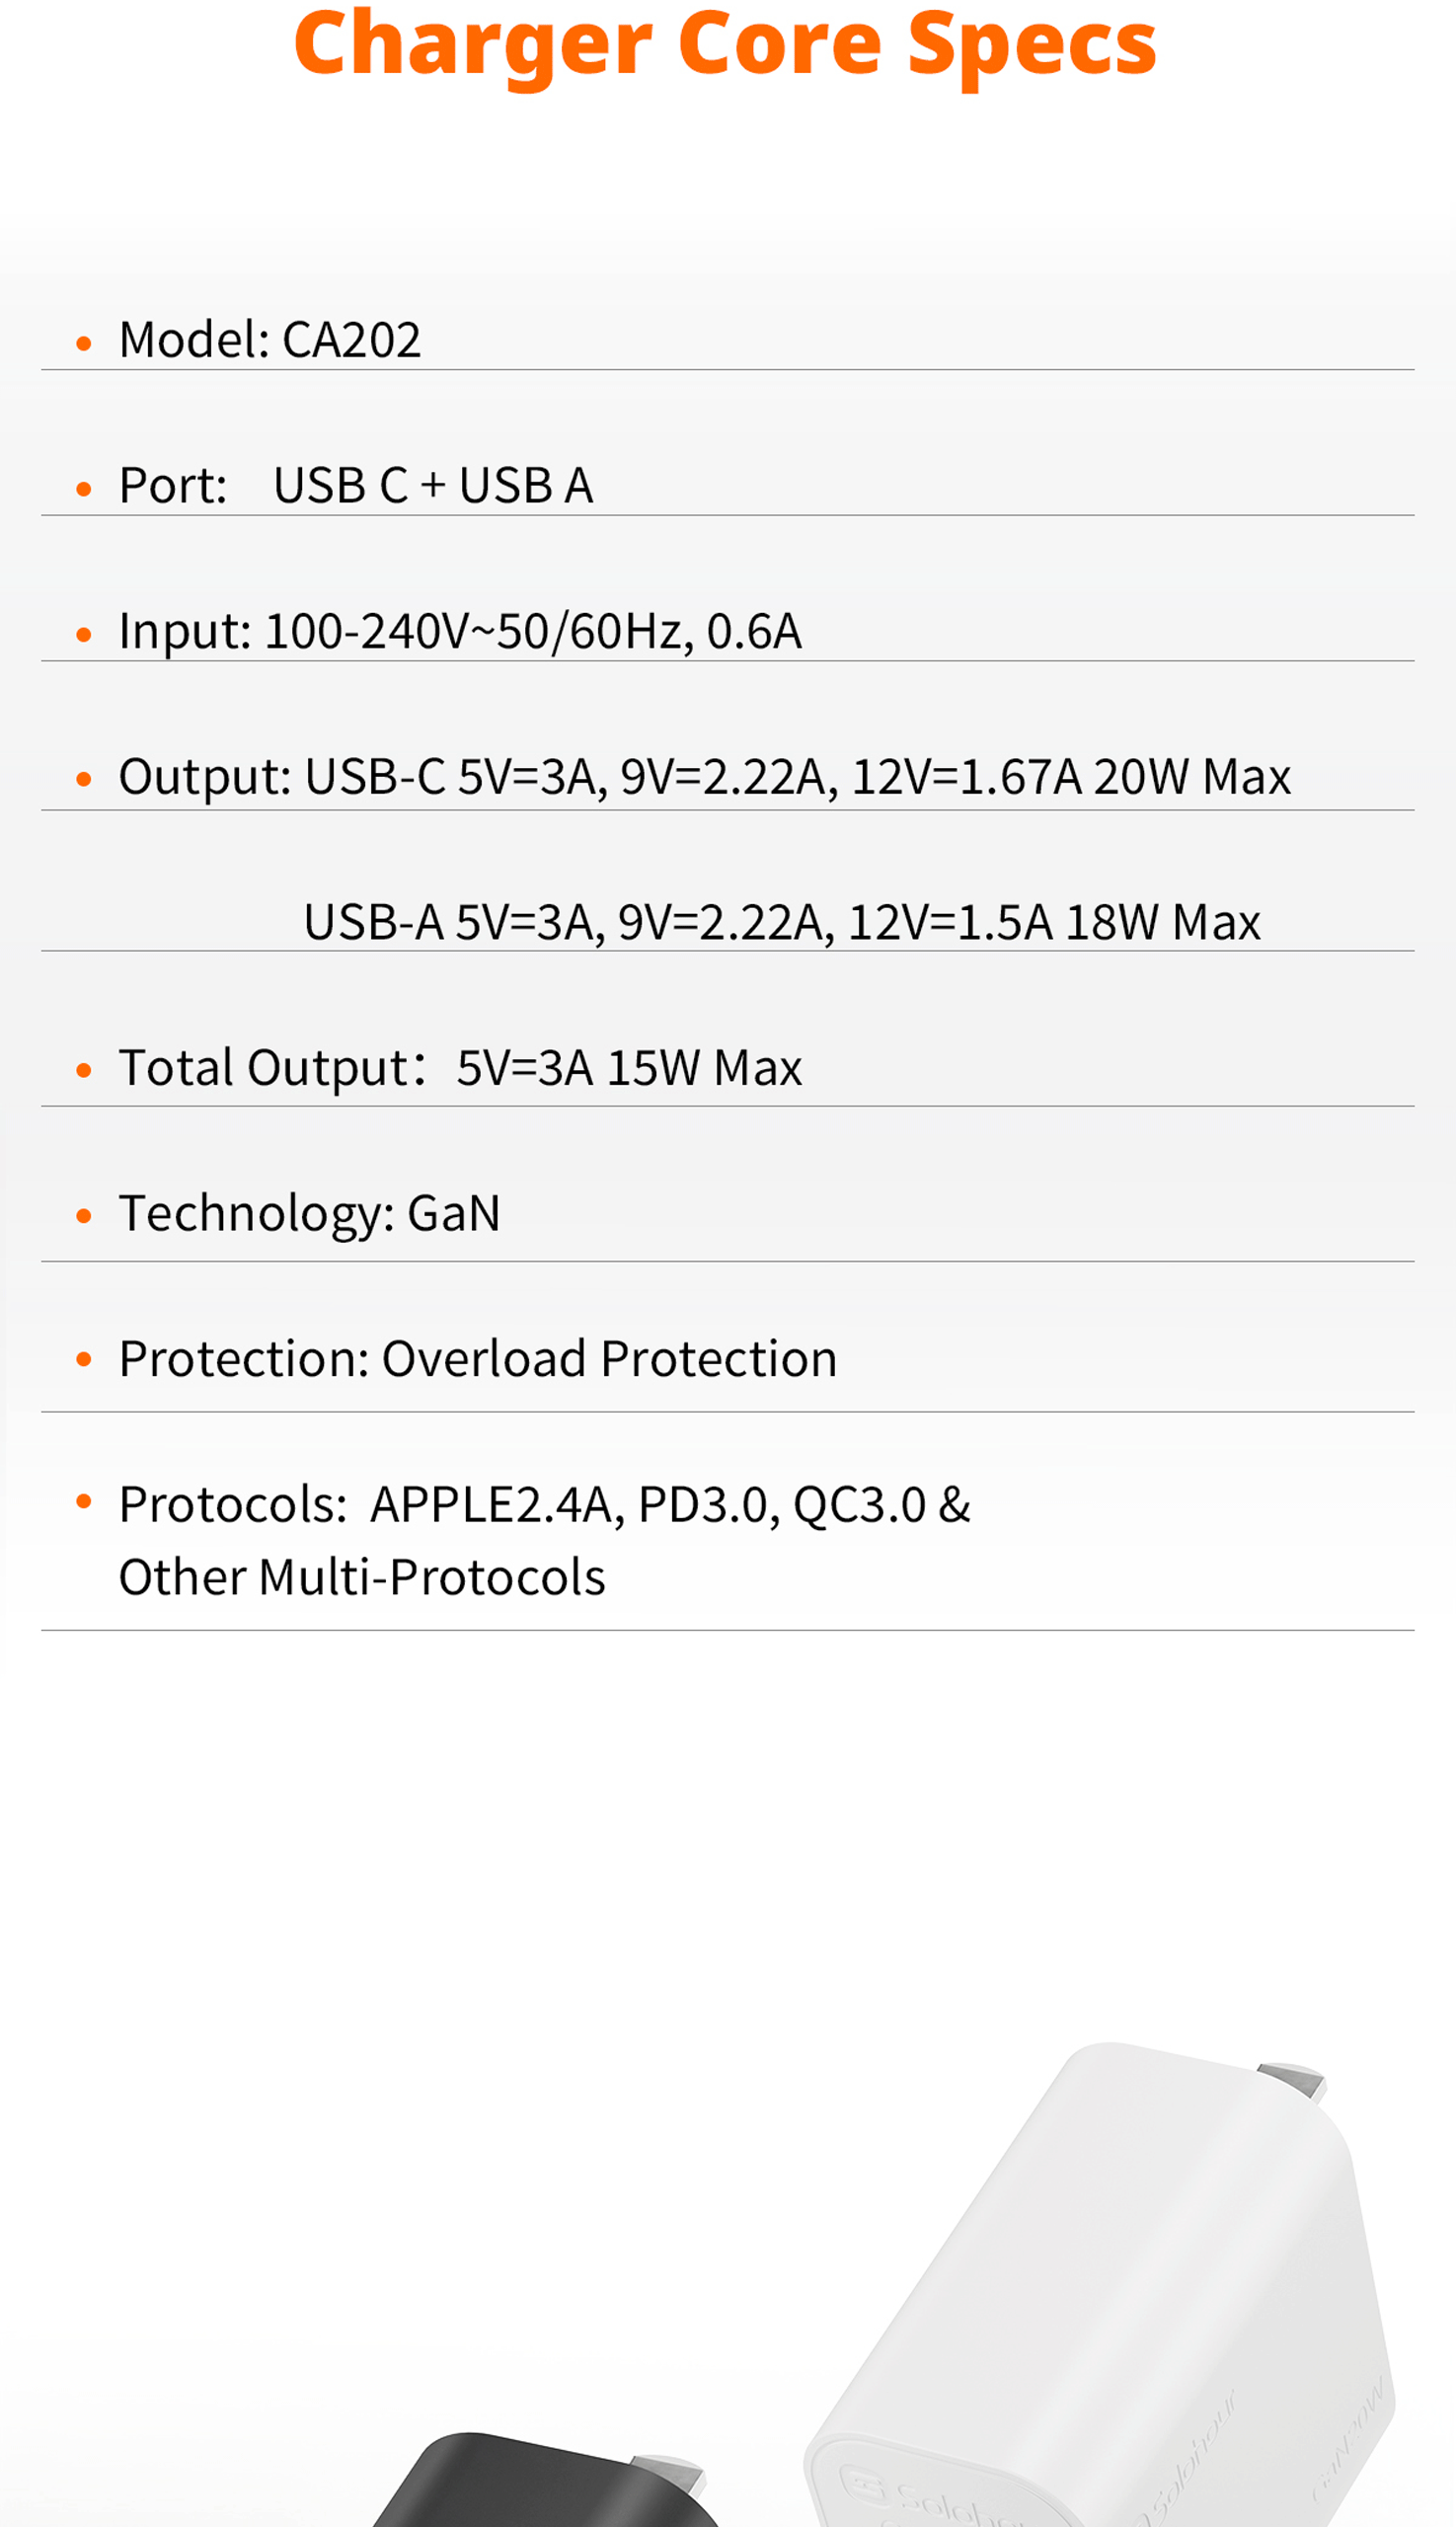Click the orange bullet beside Protection
The width and height of the screenshot is (1456, 2527).
tap(84, 1359)
